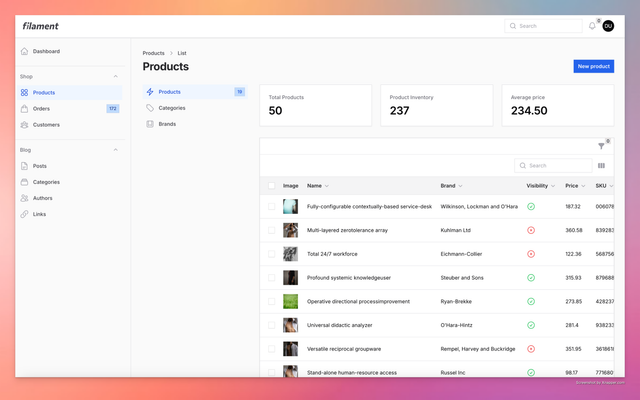
Task: Switch to the Categories sub-navigation tab
Action: (195, 108)
